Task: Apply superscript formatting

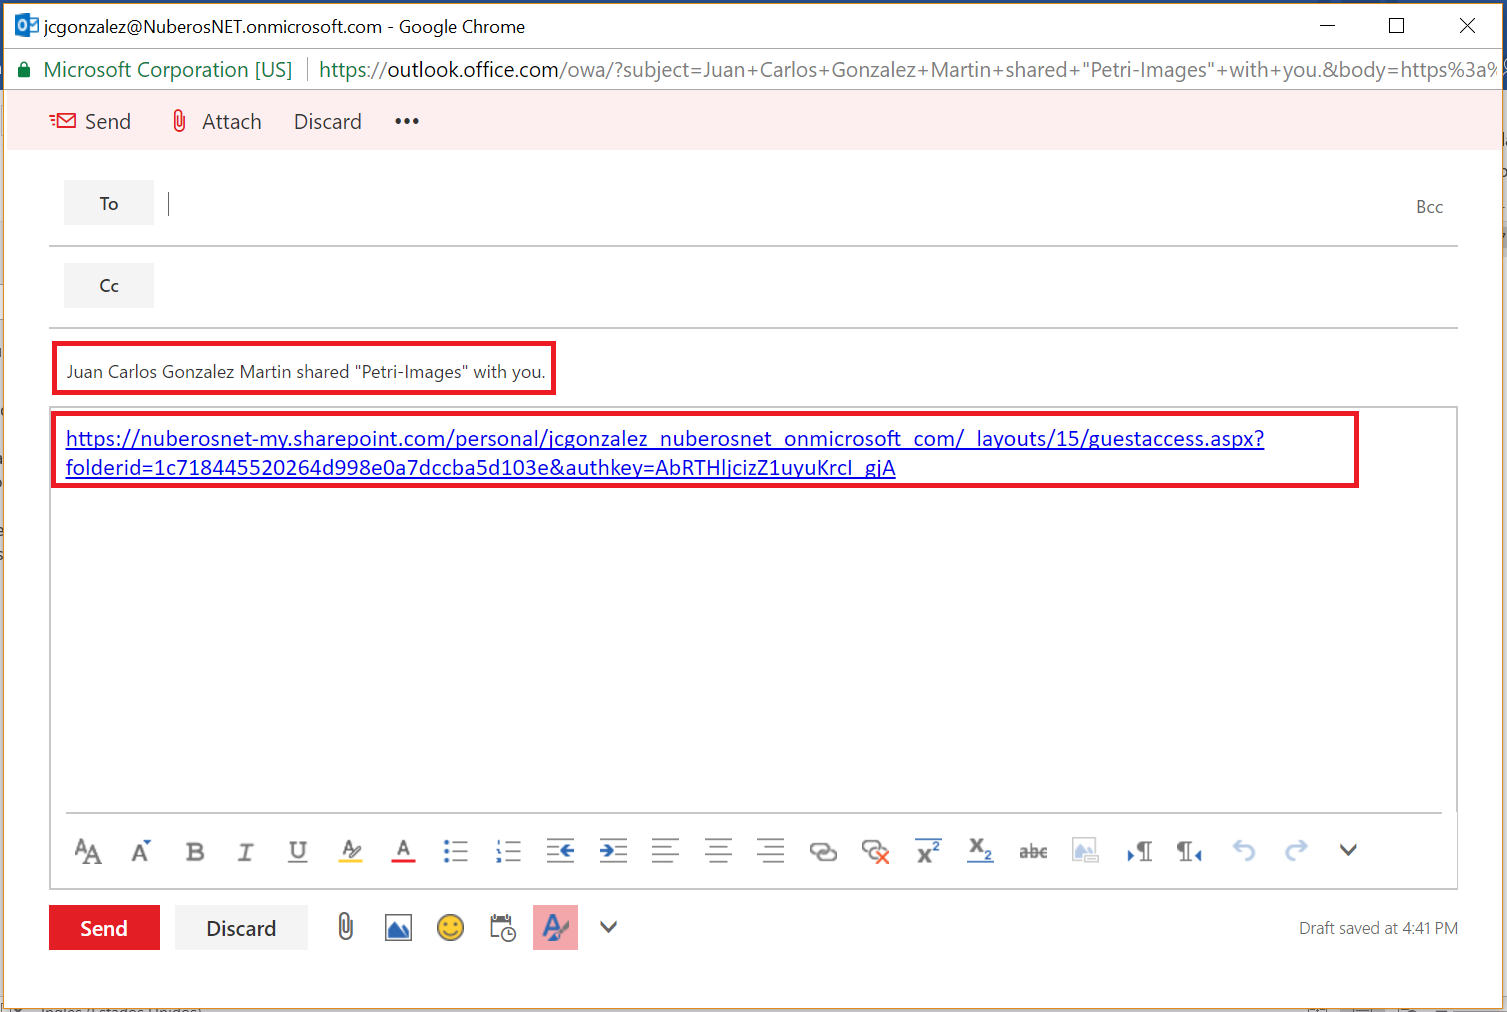Action: 928,851
